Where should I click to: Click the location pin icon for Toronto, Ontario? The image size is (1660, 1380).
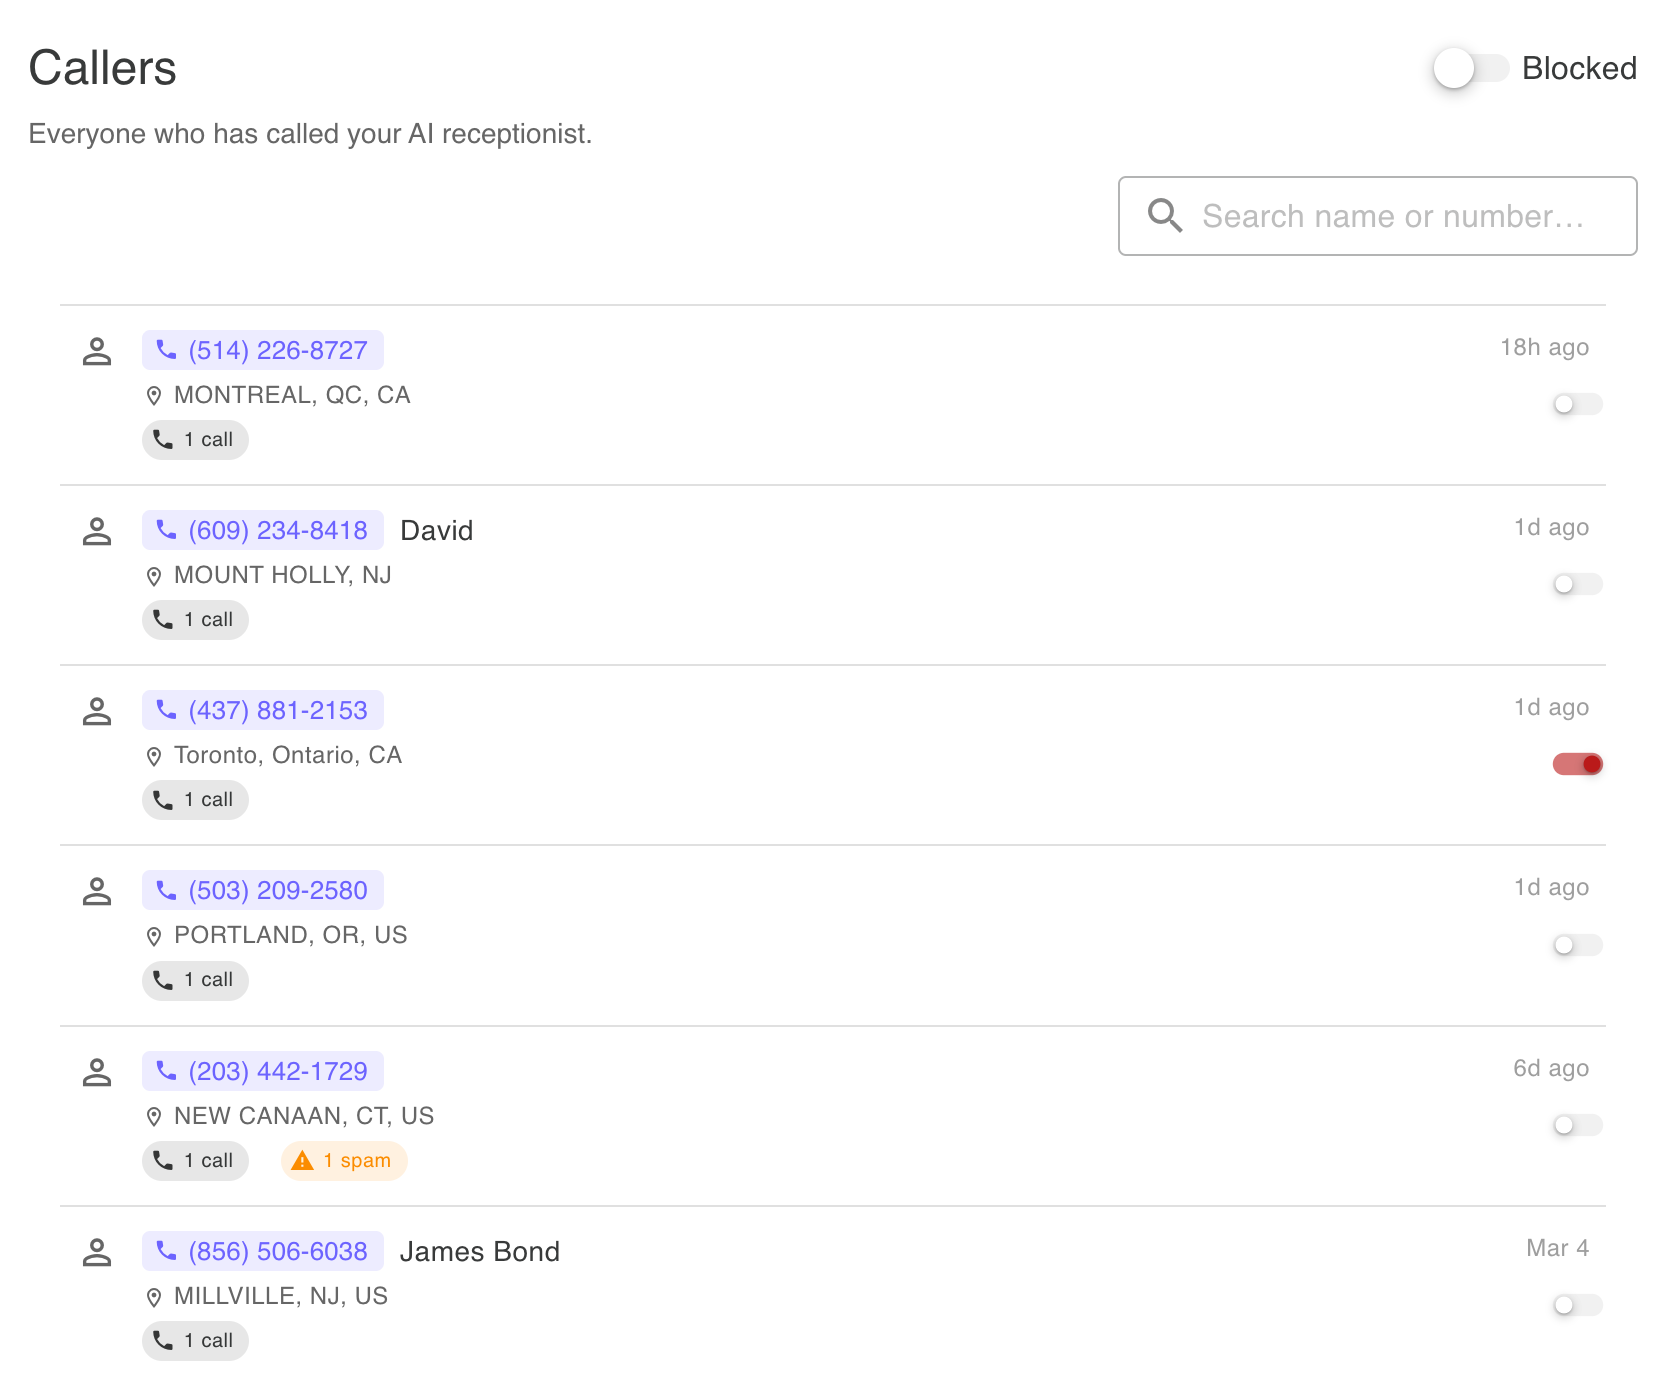click(153, 756)
